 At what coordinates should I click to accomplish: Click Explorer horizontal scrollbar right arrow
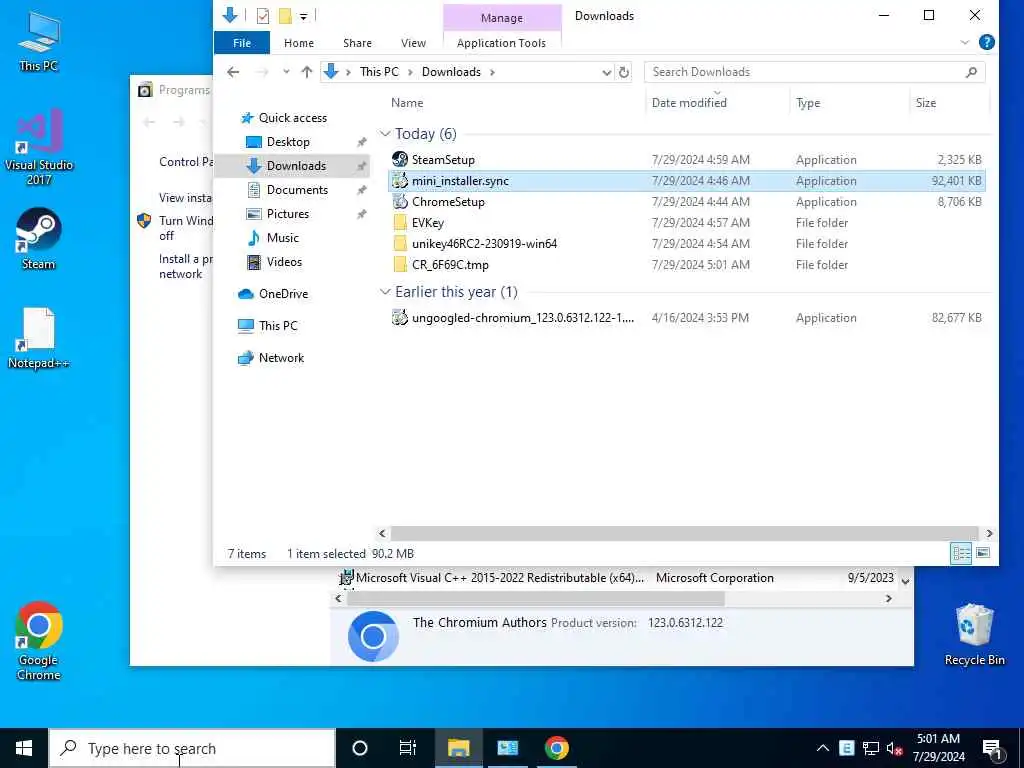click(989, 534)
